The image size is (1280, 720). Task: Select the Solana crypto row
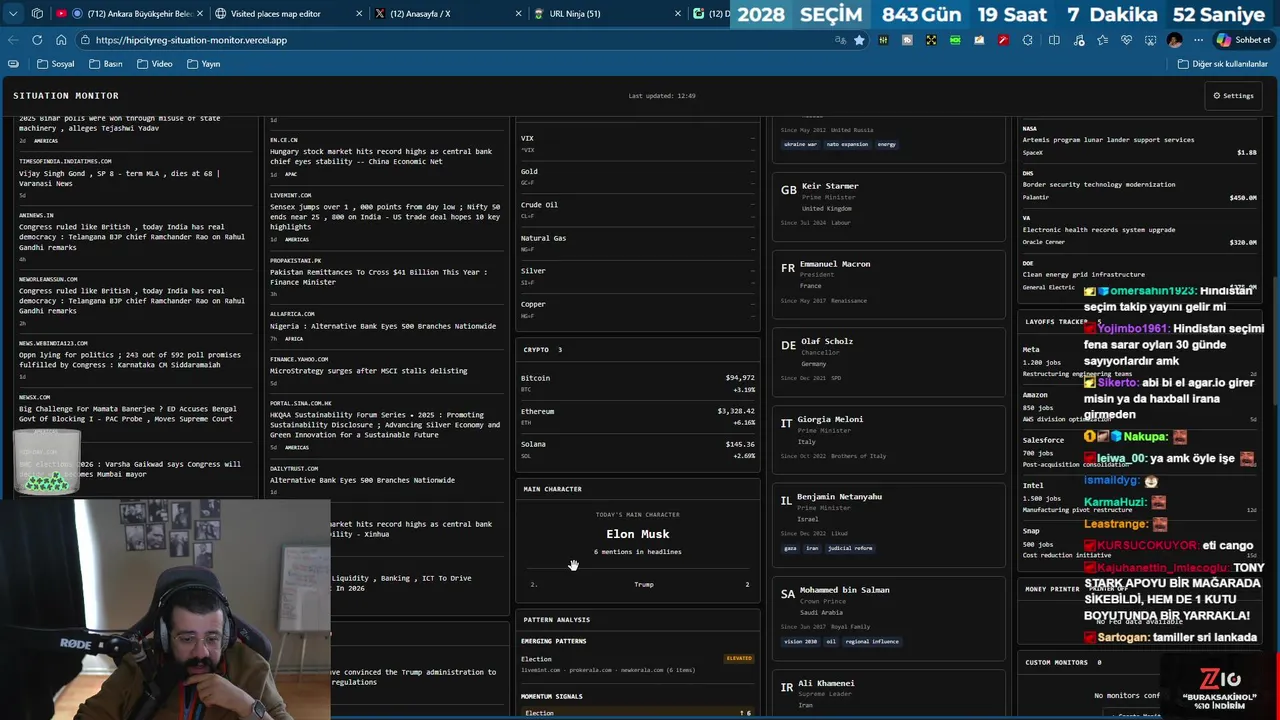tap(638, 449)
